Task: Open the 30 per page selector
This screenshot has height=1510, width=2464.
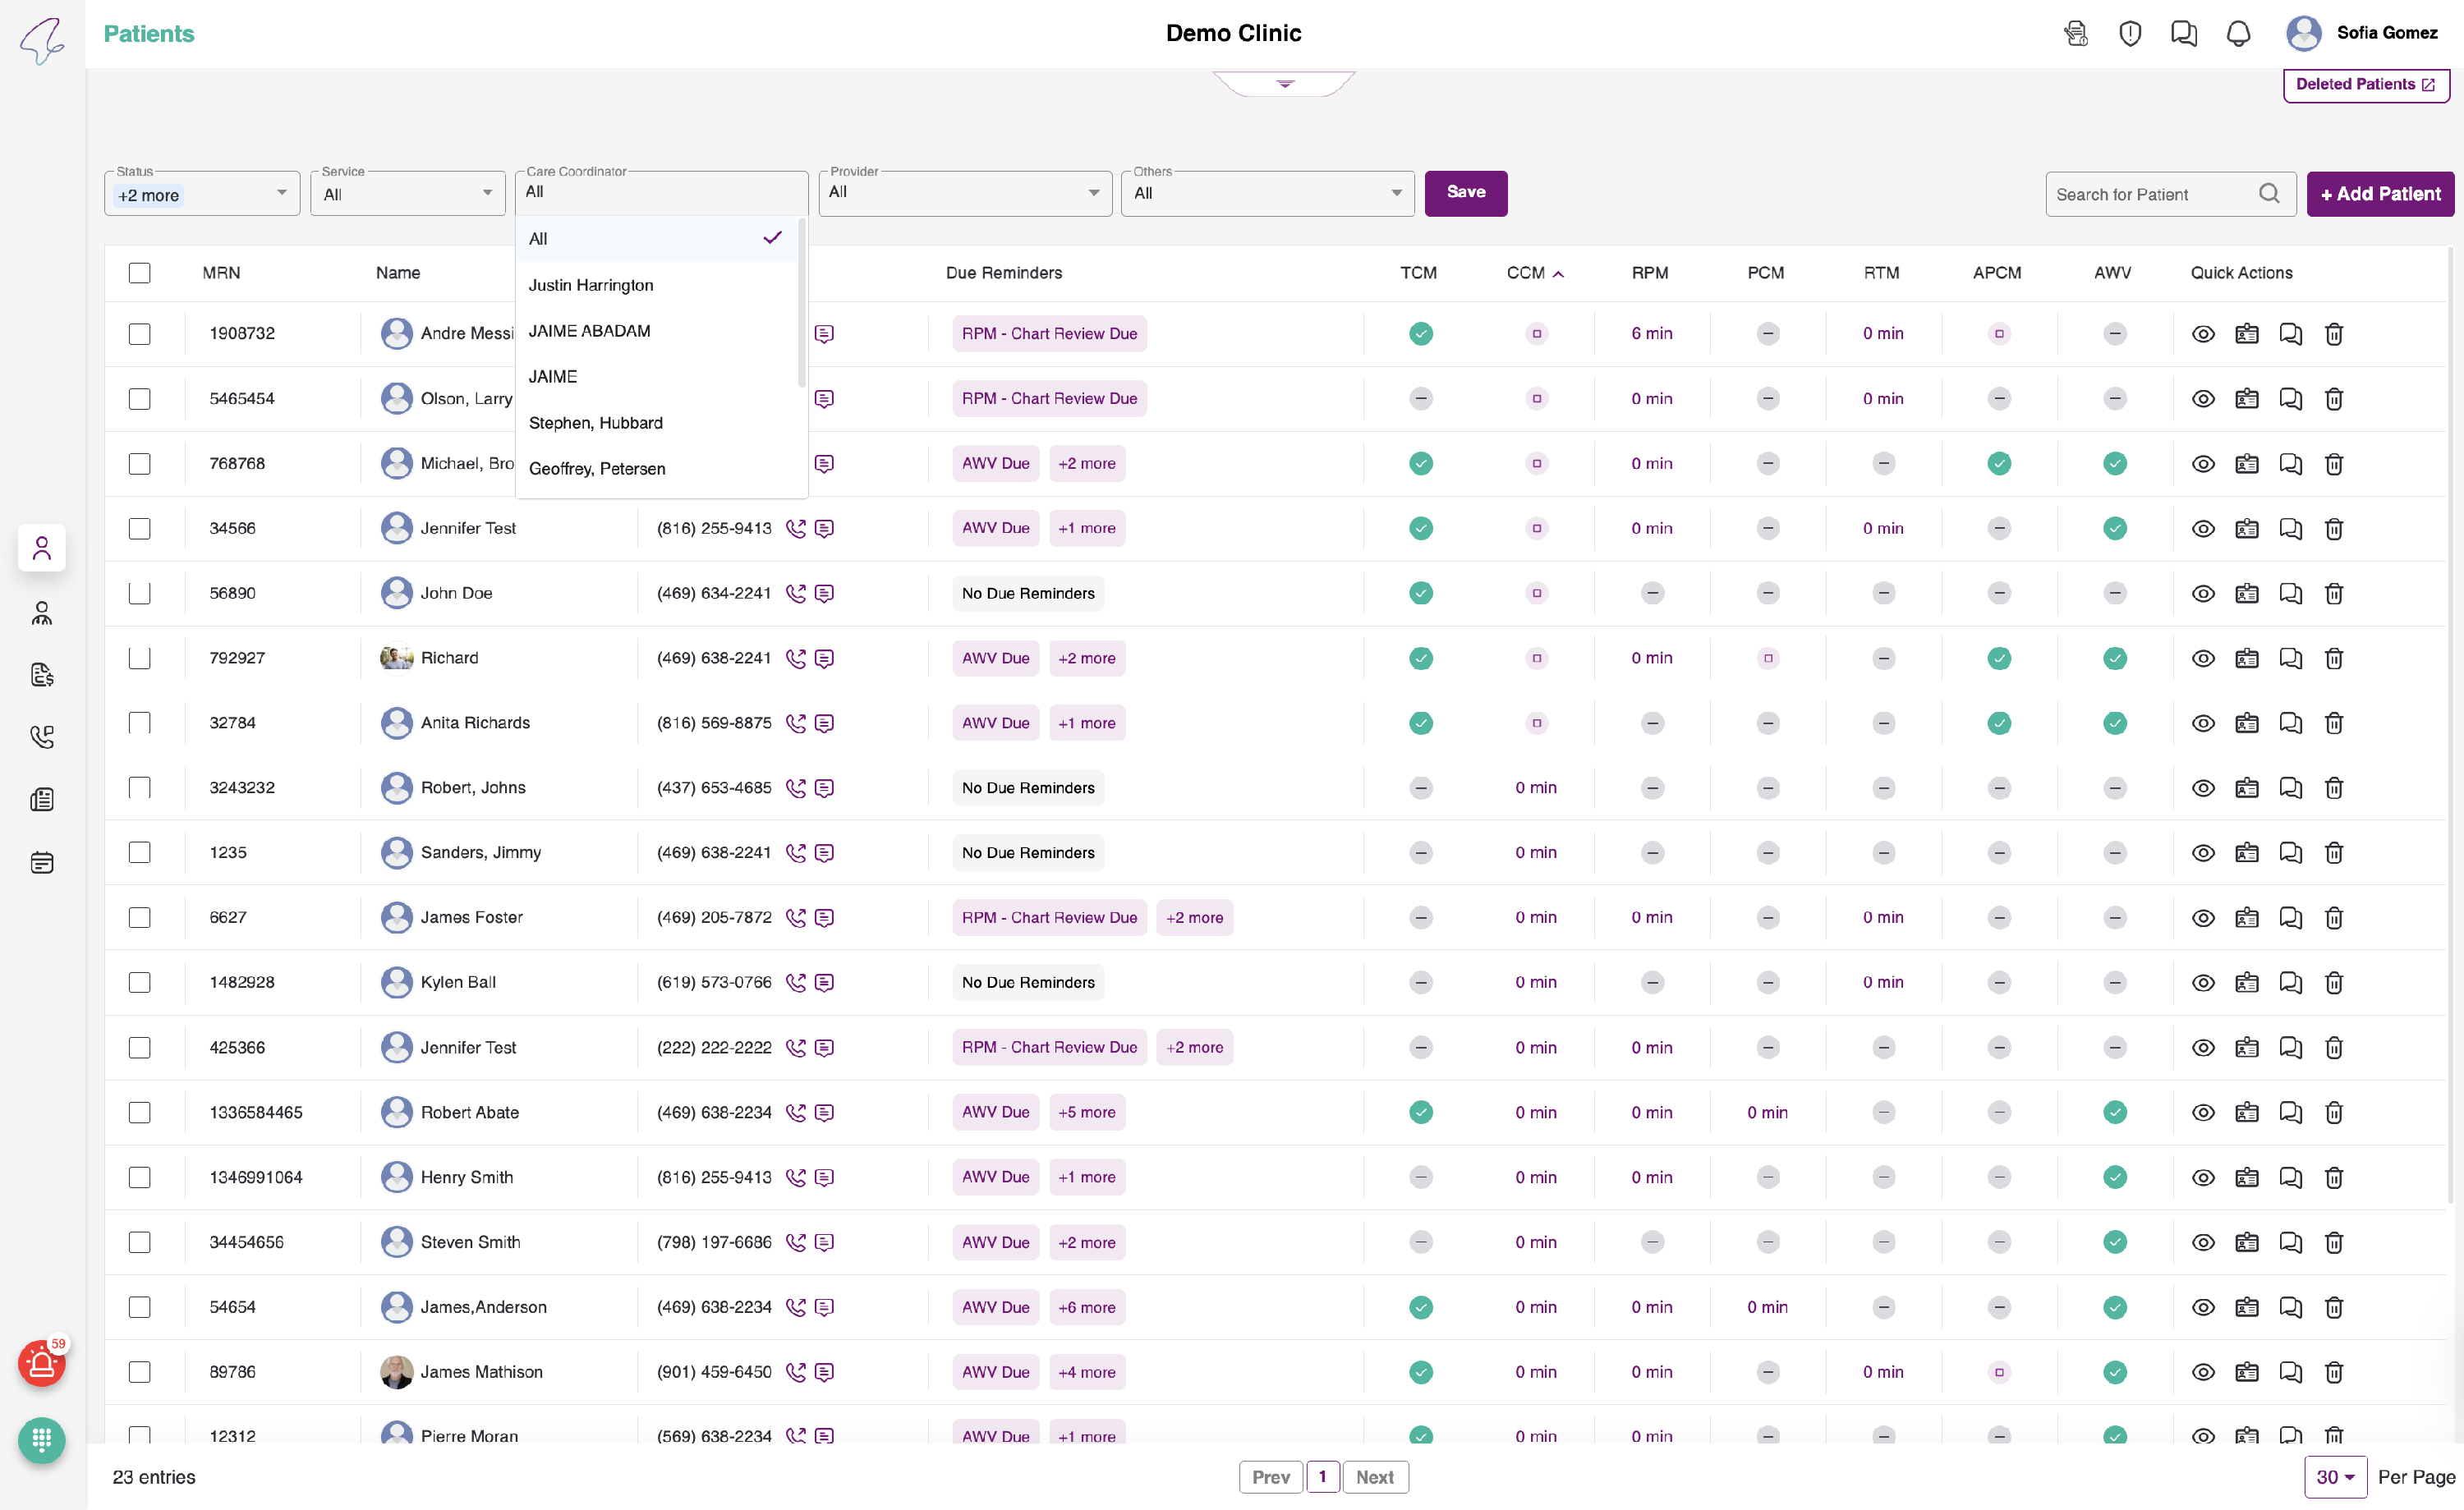Action: click(2335, 1477)
